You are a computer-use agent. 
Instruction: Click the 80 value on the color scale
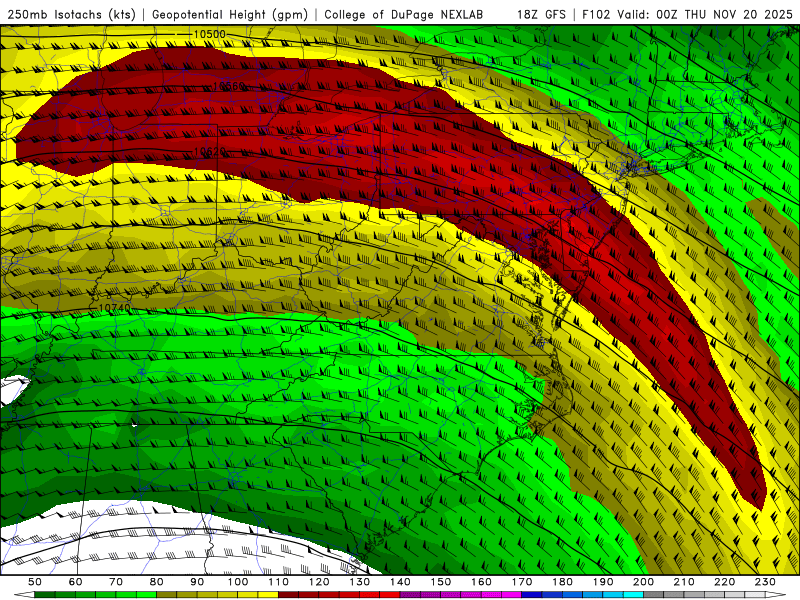point(157,582)
